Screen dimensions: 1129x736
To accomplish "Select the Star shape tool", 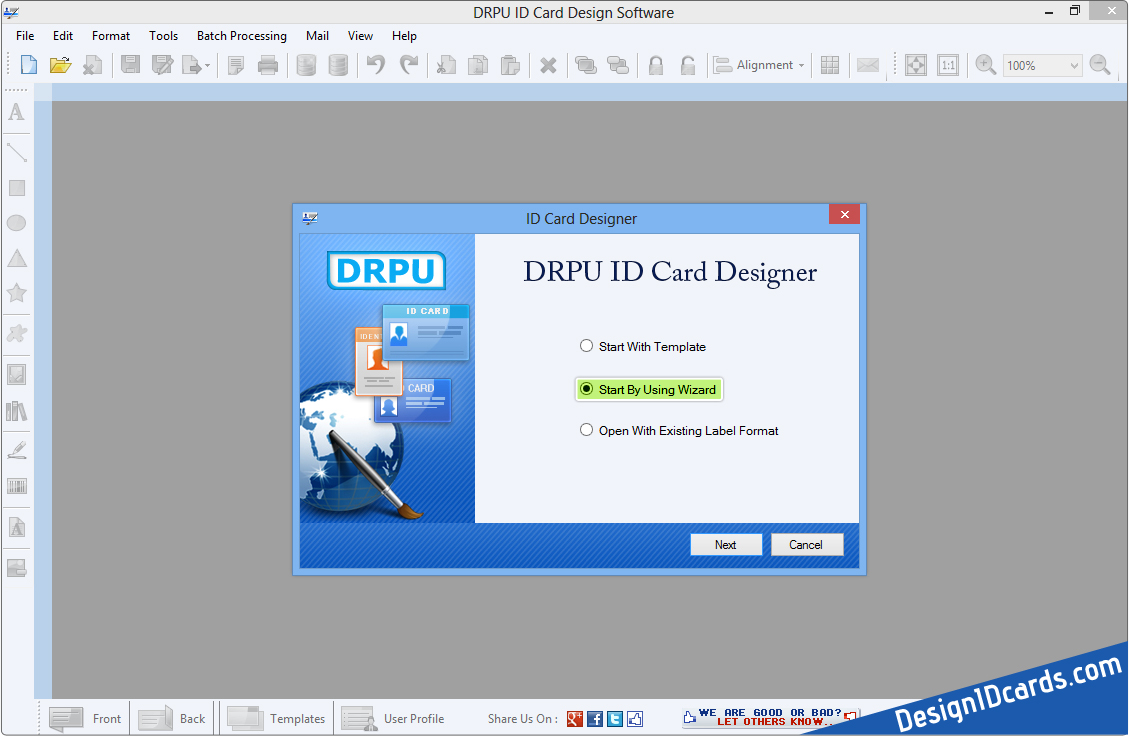I will click(17, 293).
